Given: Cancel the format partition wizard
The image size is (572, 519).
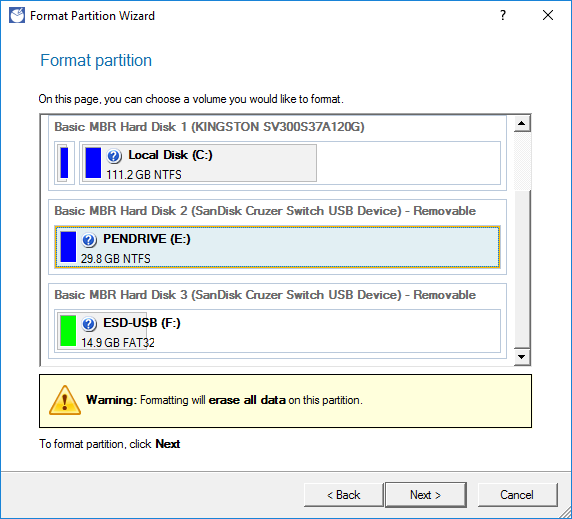Looking at the screenshot, I should pos(517,495).
